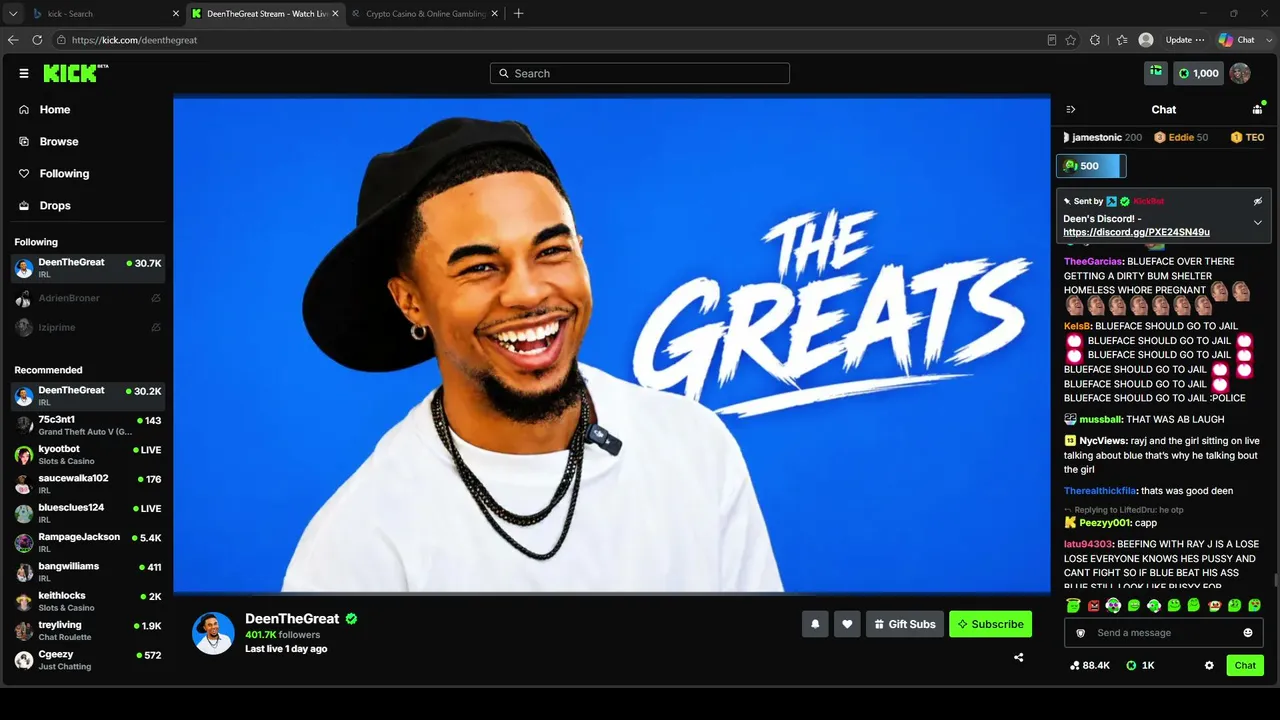
Task: Go to the Kick logo homepage
Action: [x=75, y=73]
